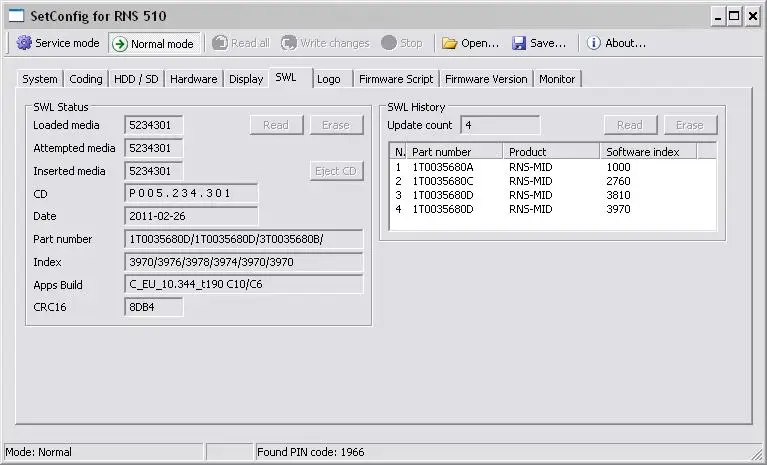Viewport: 767px width, 465px height.
Task: Click the Stop circle icon
Action: click(x=389, y=43)
